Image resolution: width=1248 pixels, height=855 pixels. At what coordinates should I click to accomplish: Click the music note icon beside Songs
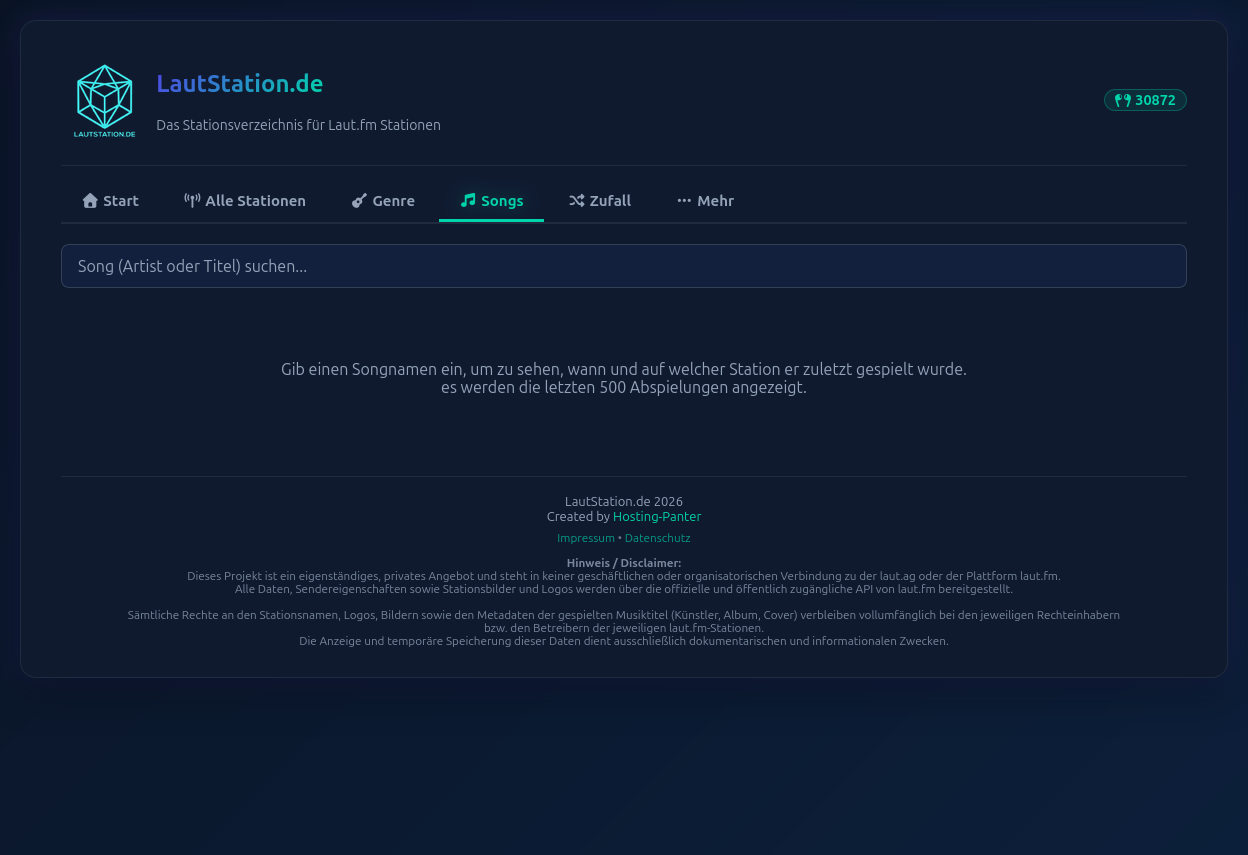click(x=468, y=200)
